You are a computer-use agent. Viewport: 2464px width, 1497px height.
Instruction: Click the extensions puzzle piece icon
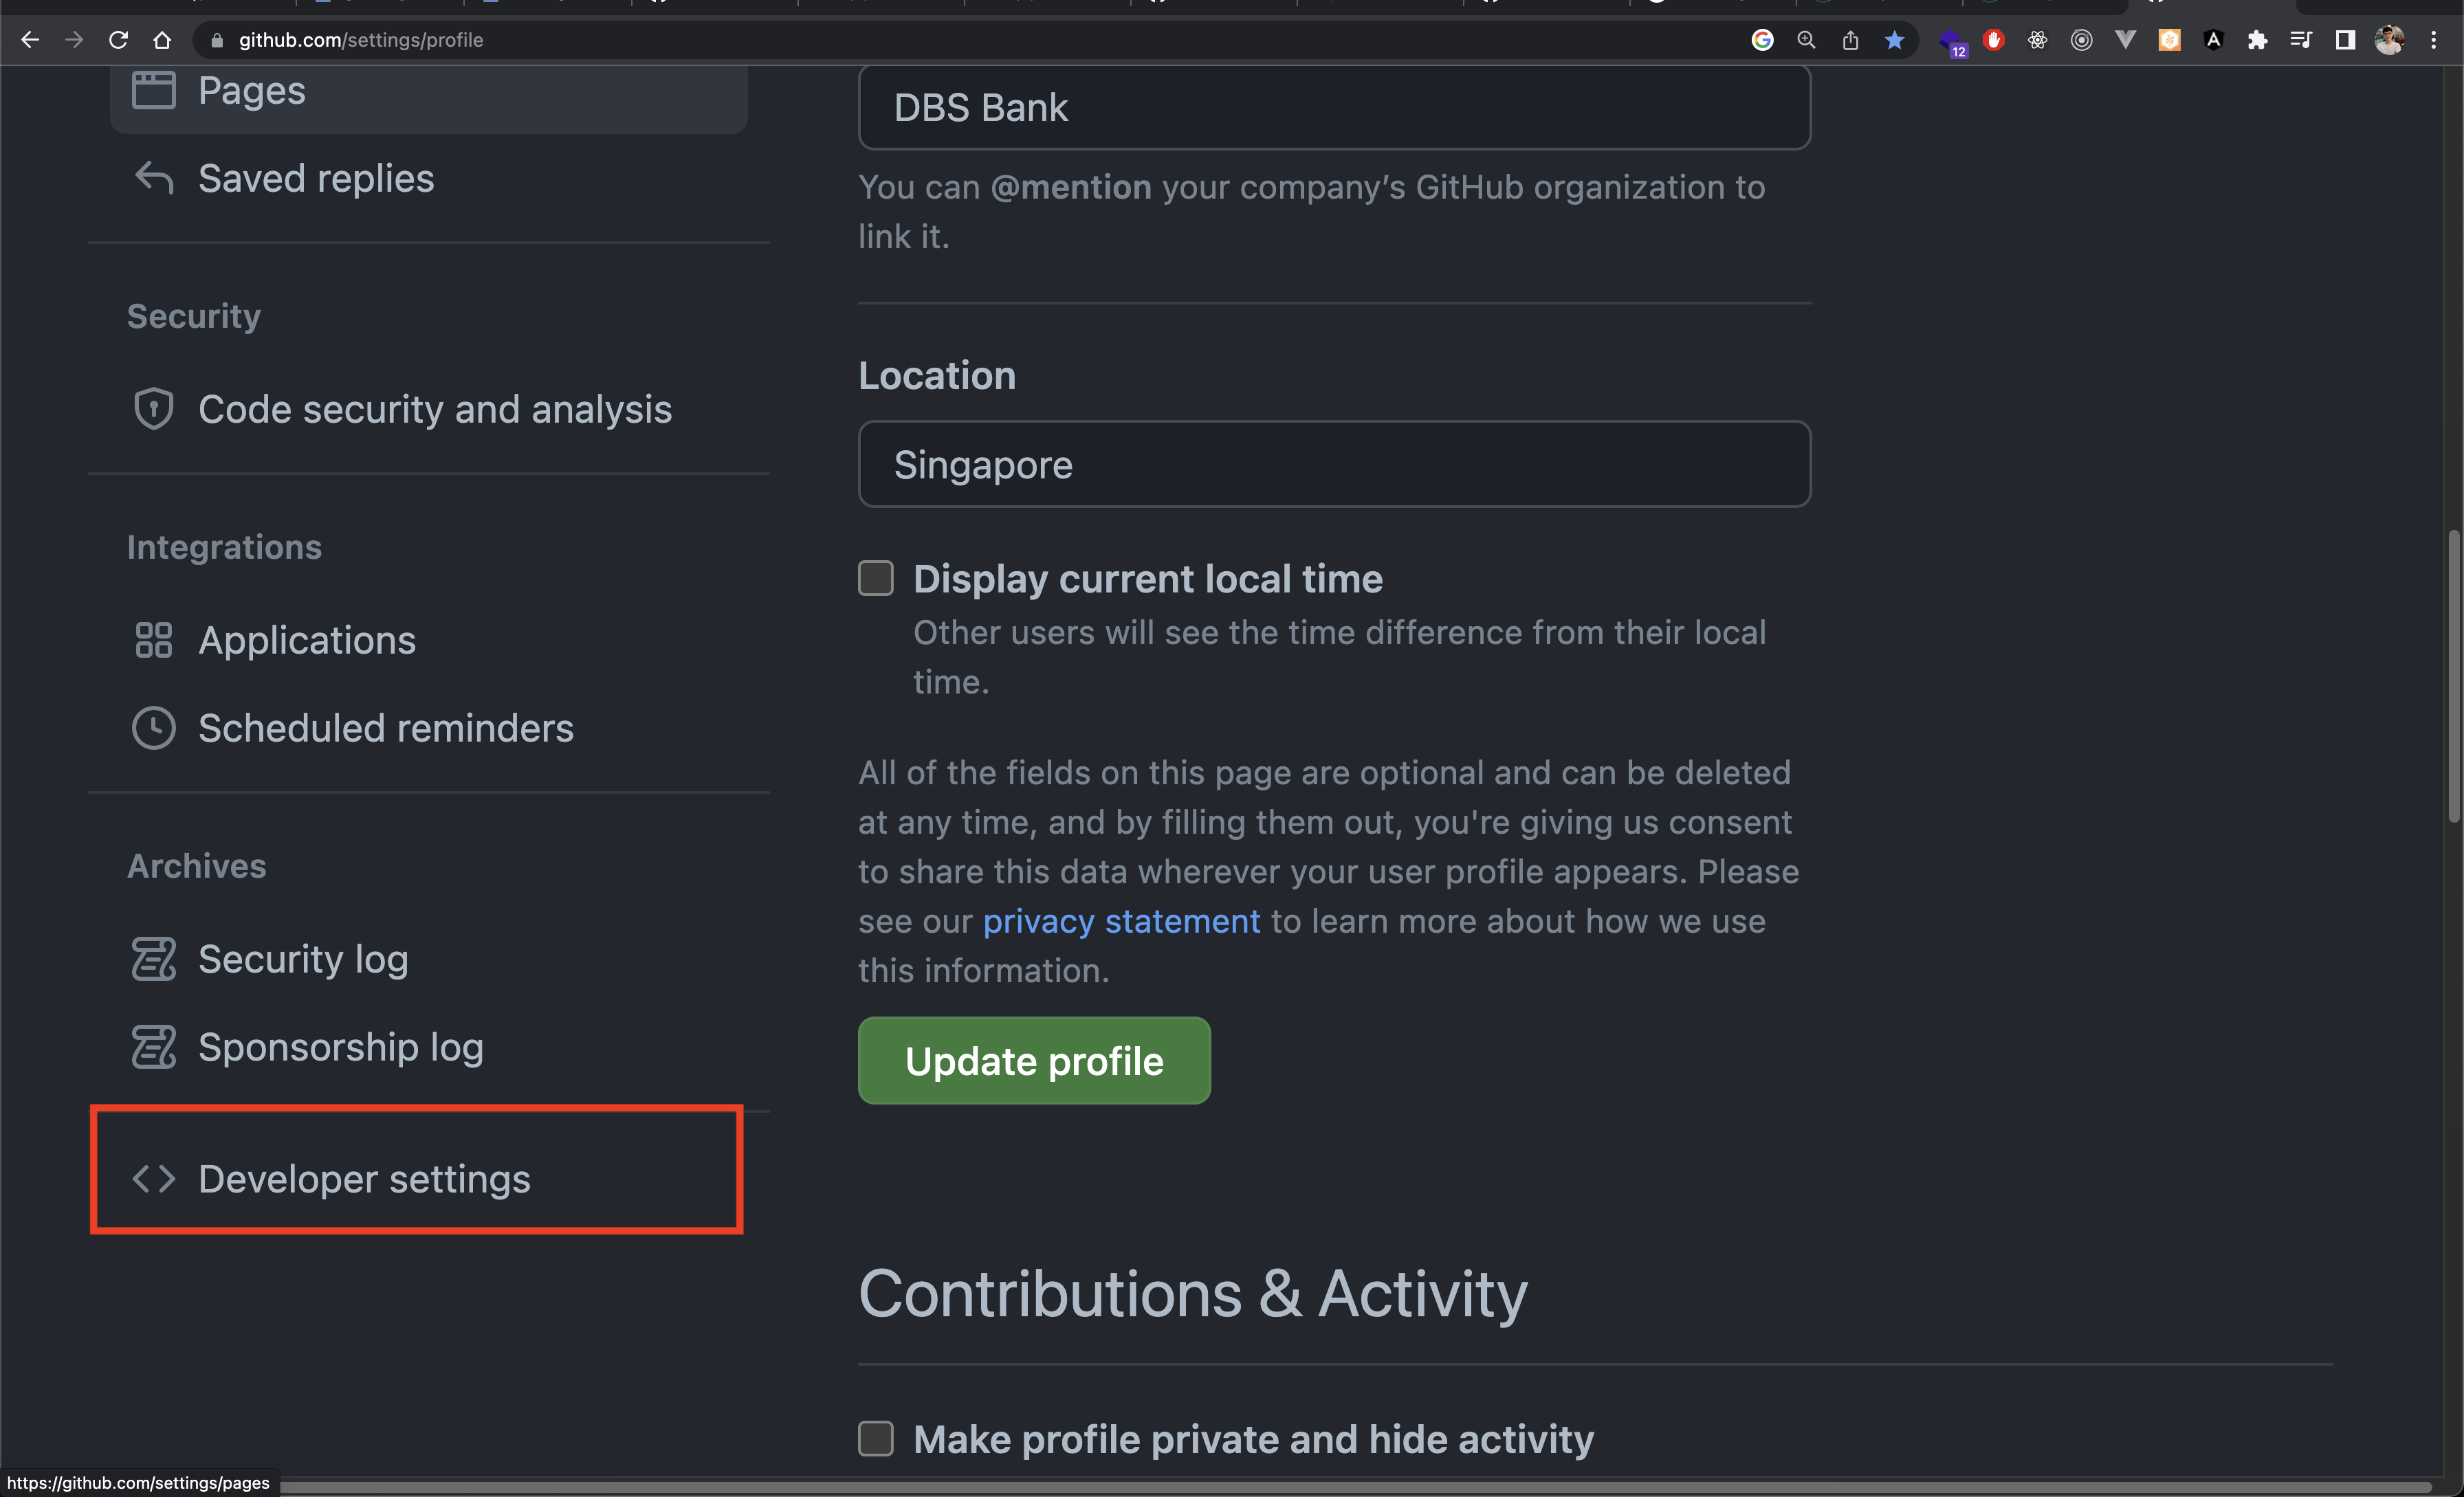2258,40
